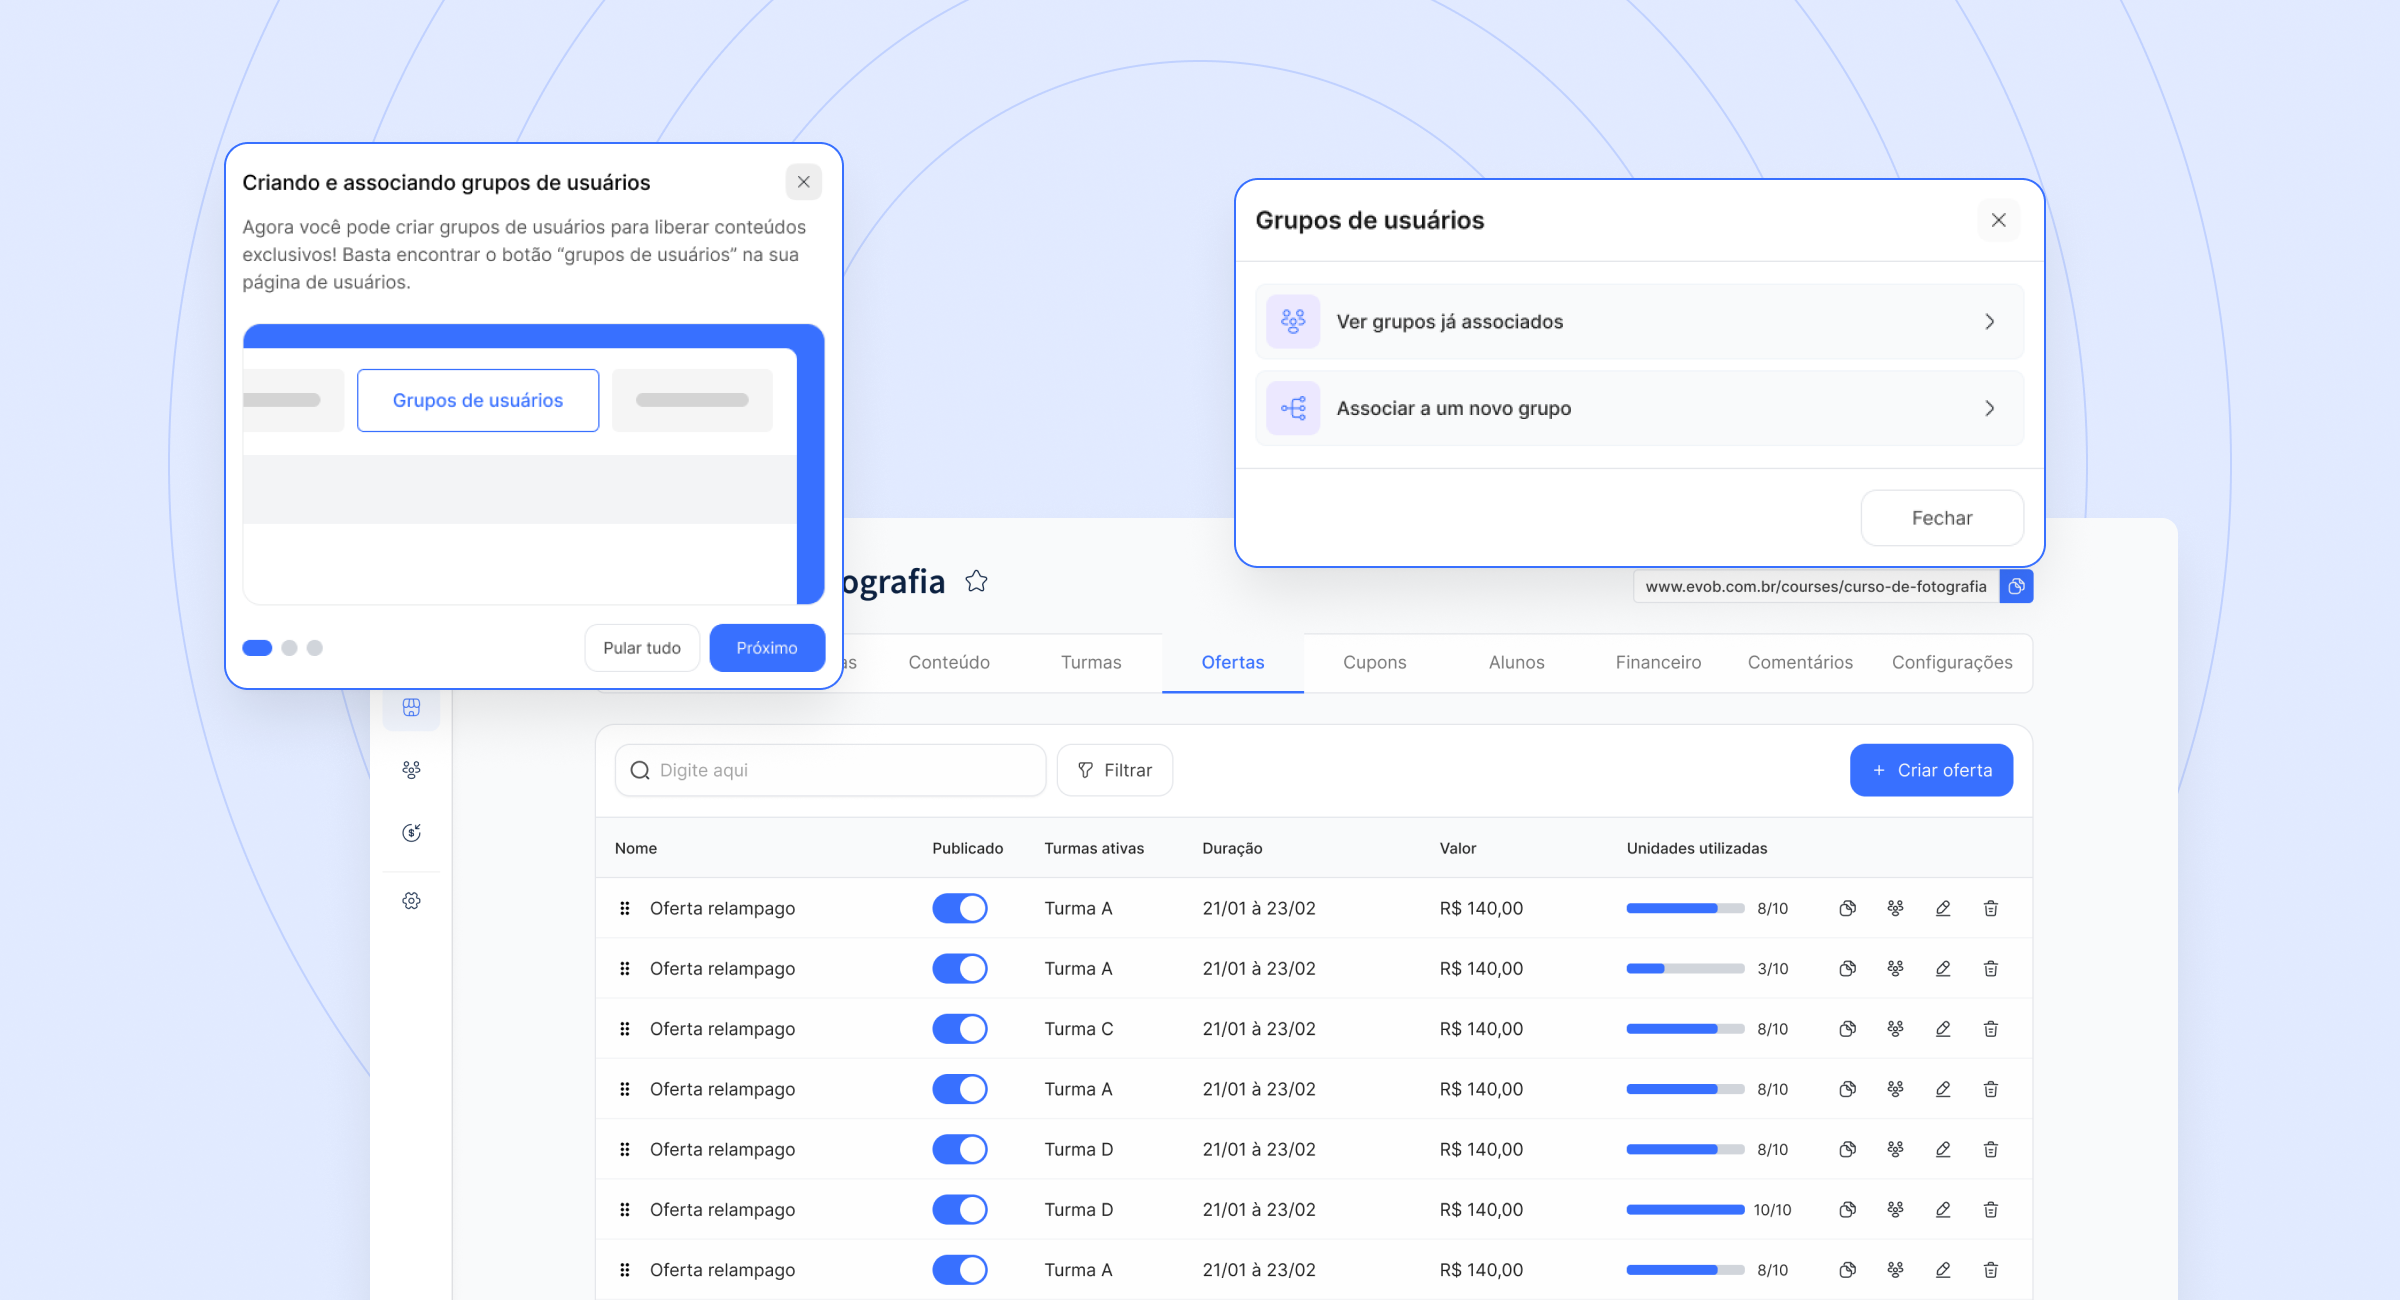Screen dimensions: 2400x1300
Task: Click Fechar in the Grupos de usuários dialog
Action: (x=1942, y=518)
